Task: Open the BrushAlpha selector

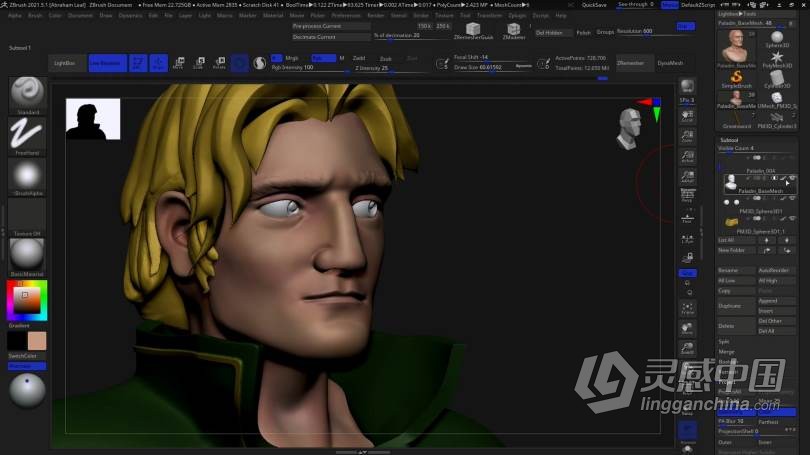Action: [27, 175]
